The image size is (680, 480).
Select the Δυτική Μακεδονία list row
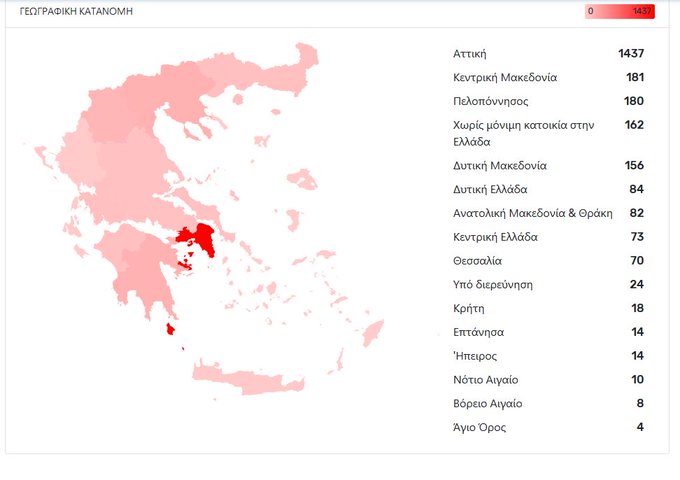[x=548, y=166]
